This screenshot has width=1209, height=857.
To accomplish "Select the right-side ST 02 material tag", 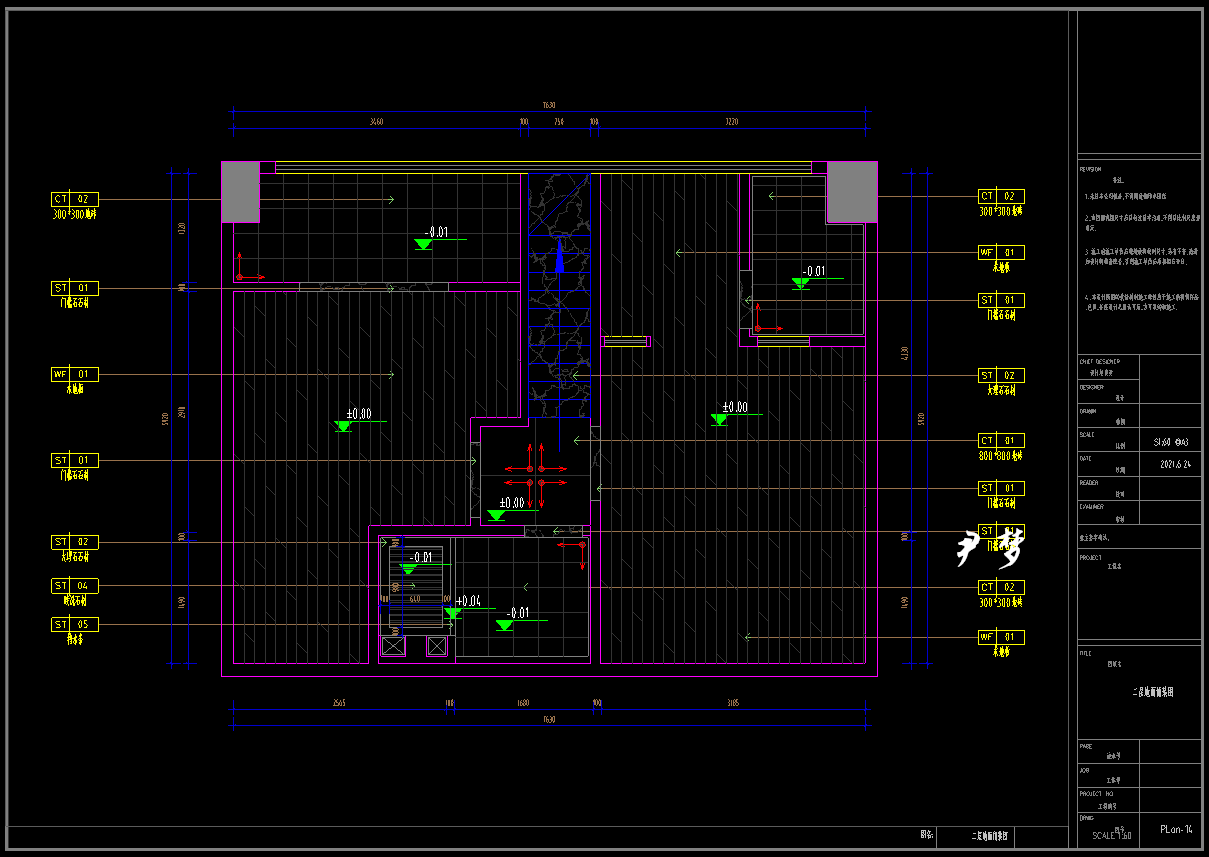I will pos(1000,375).
